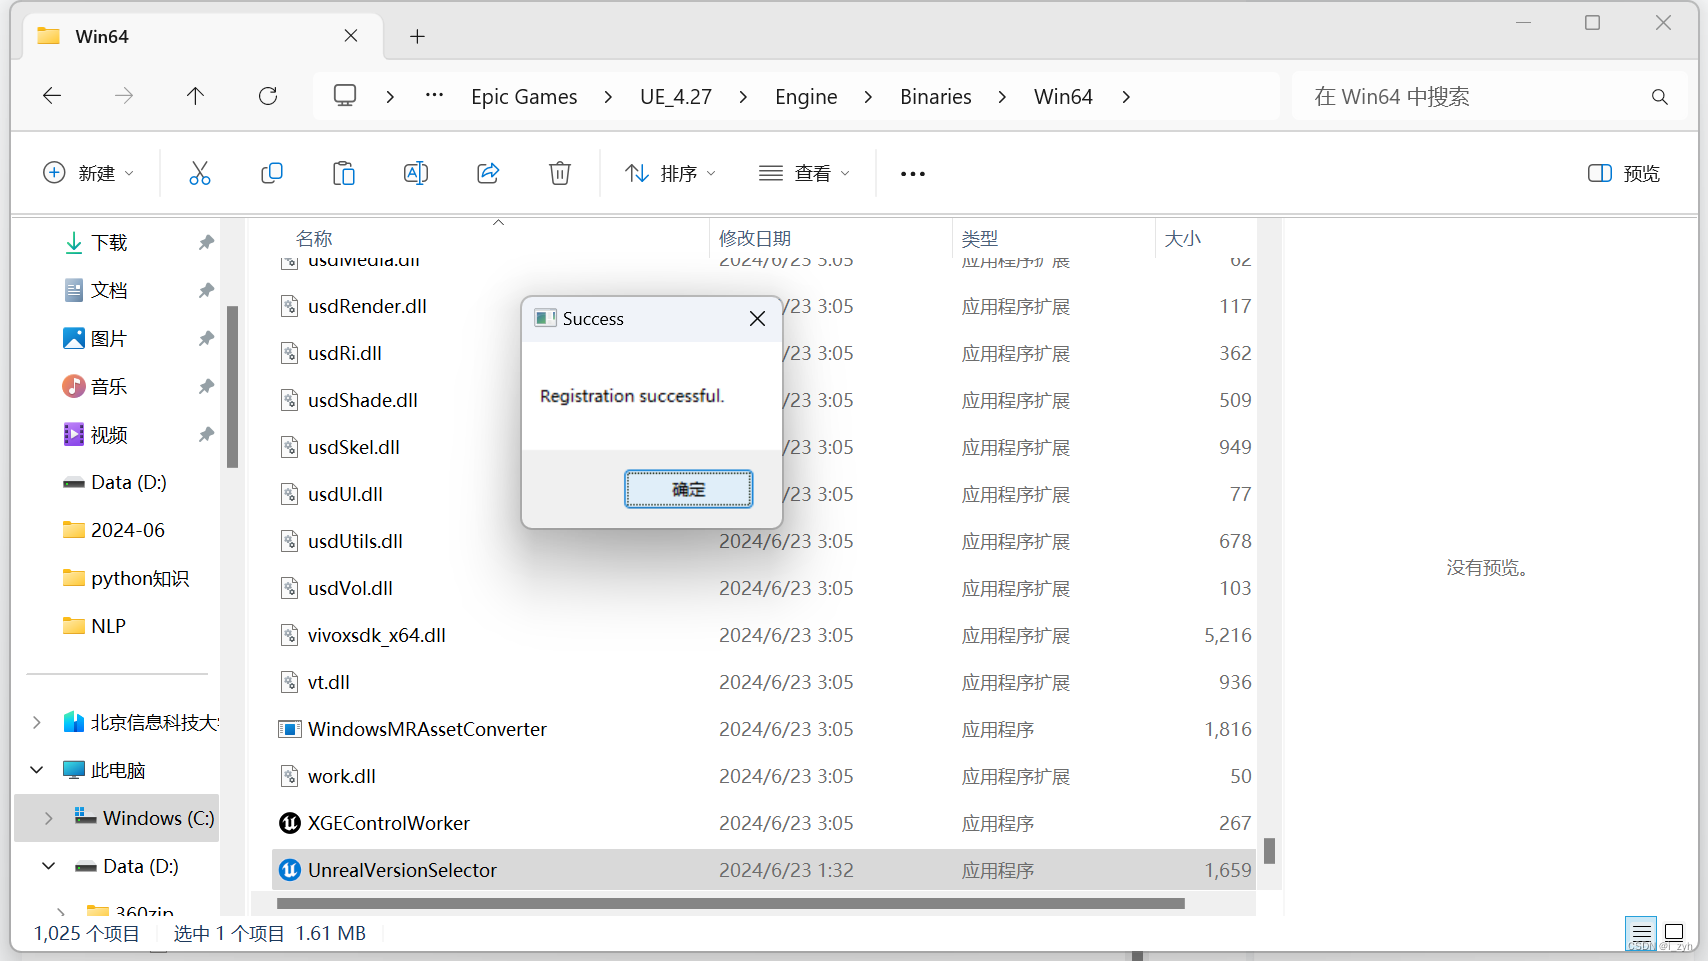1708x961 pixels.
Task: Click the cut (scissors) toolbar icon
Action: (200, 173)
